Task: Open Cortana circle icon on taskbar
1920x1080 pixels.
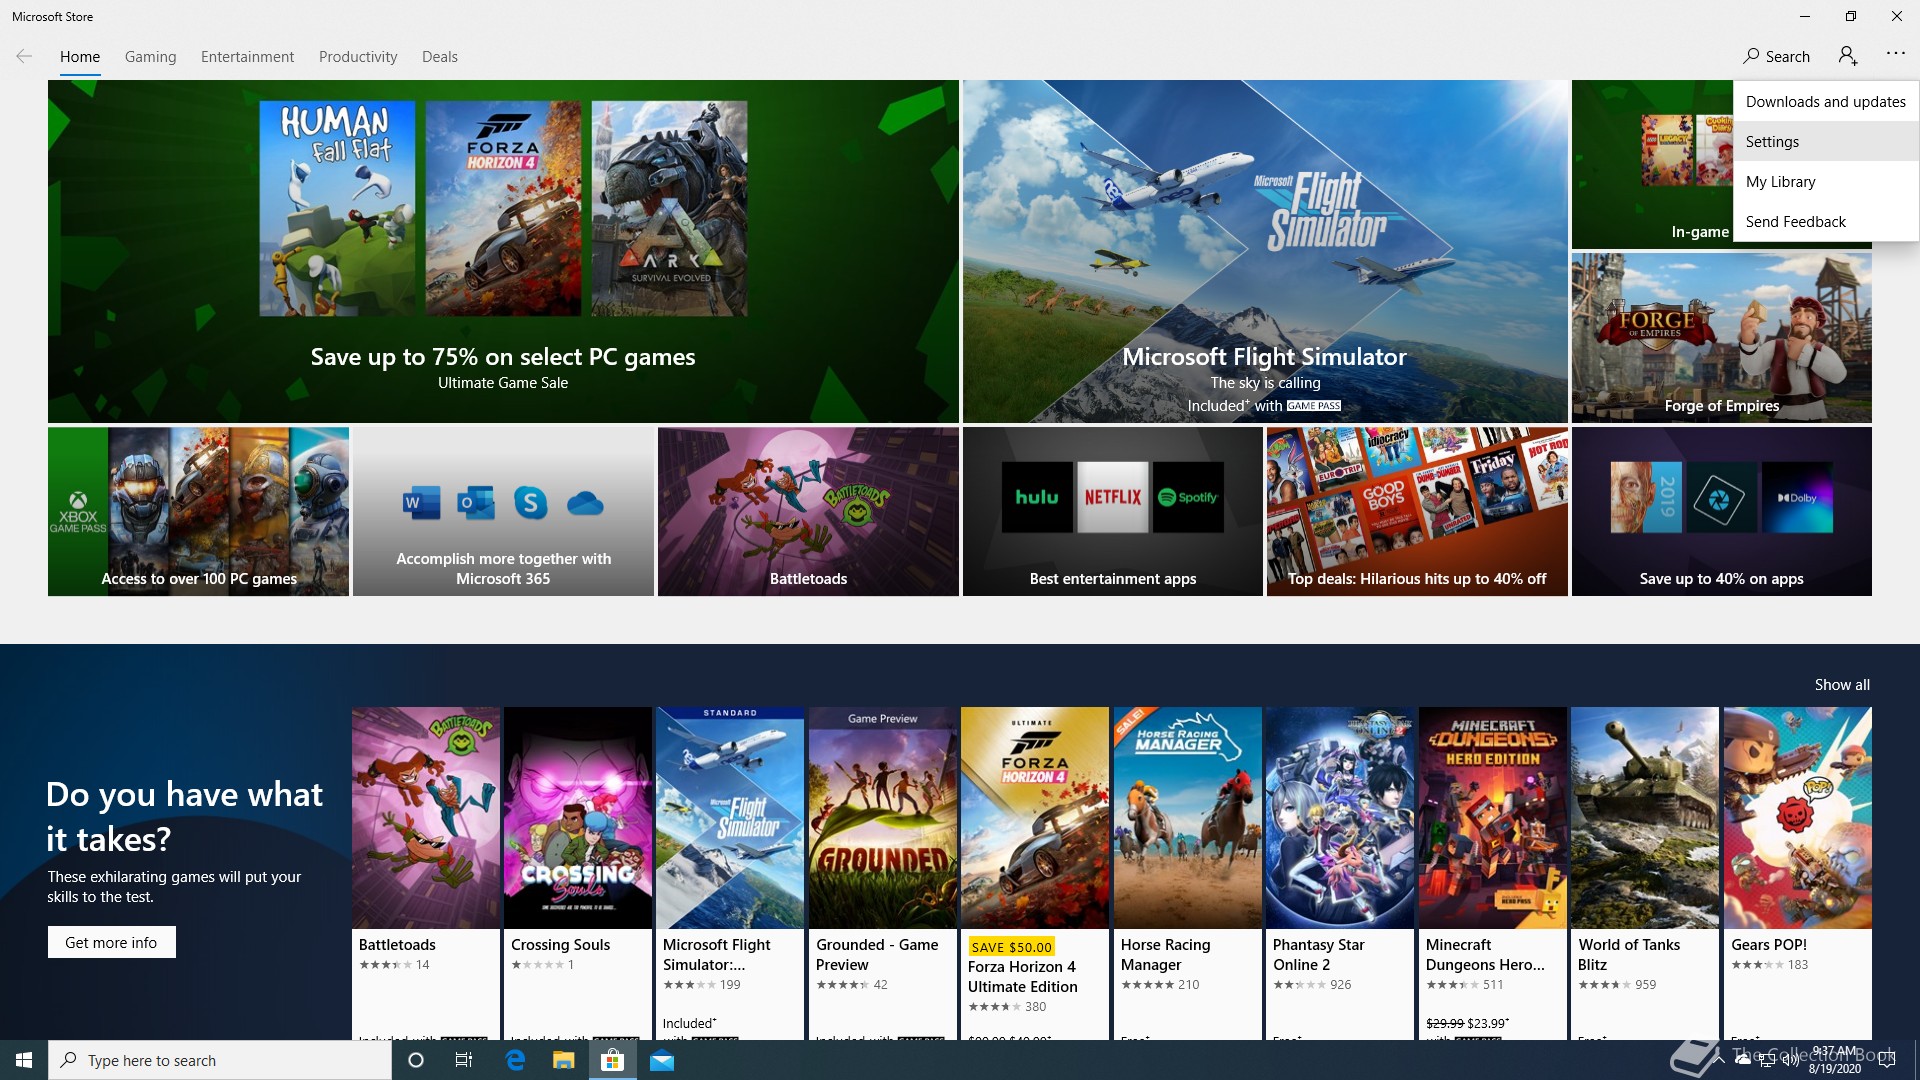Action: click(416, 1060)
